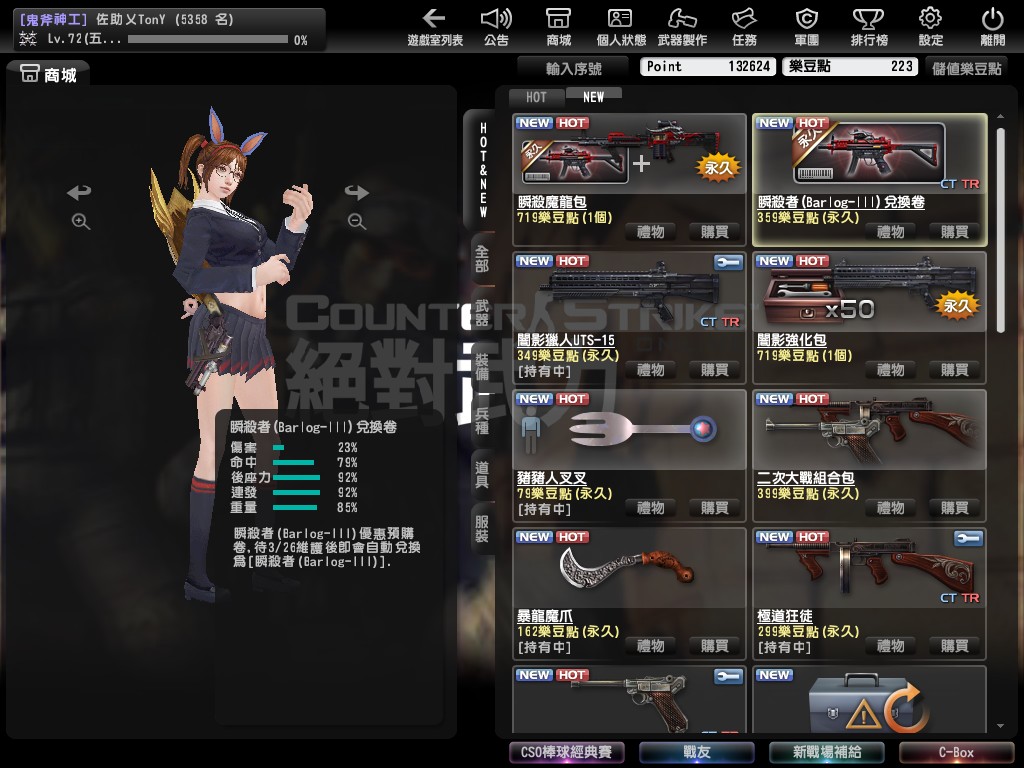Buy 豬豬人叉叉 item
The image size is (1024, 768).
point(714,508)
